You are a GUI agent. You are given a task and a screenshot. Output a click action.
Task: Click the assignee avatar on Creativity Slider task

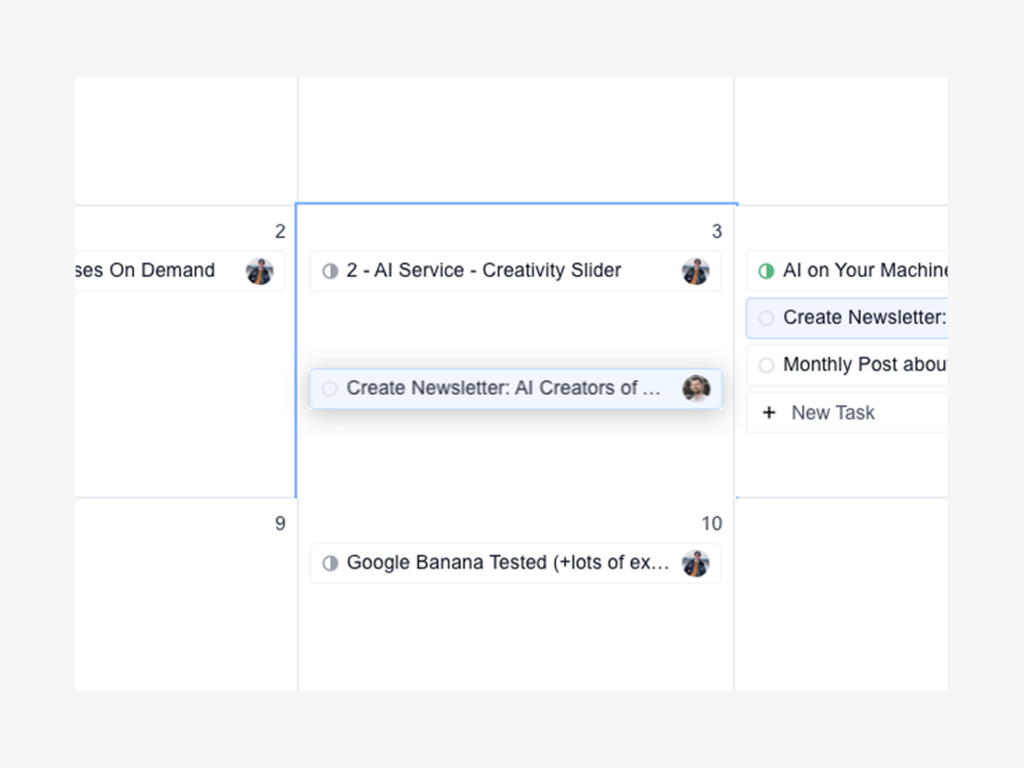[695, 271]
